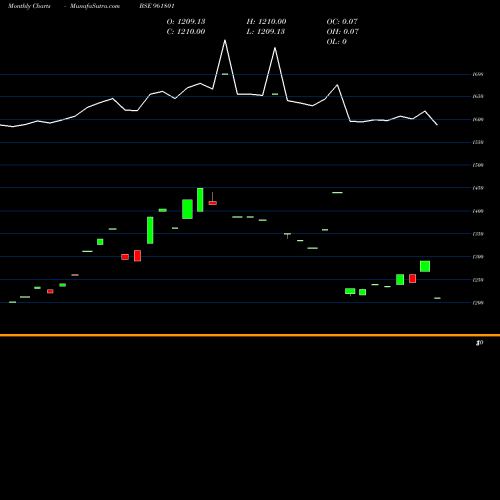Click the close value 'C: 1210.00'
This screenshot has width=500, height=500.
pos(186,32)
